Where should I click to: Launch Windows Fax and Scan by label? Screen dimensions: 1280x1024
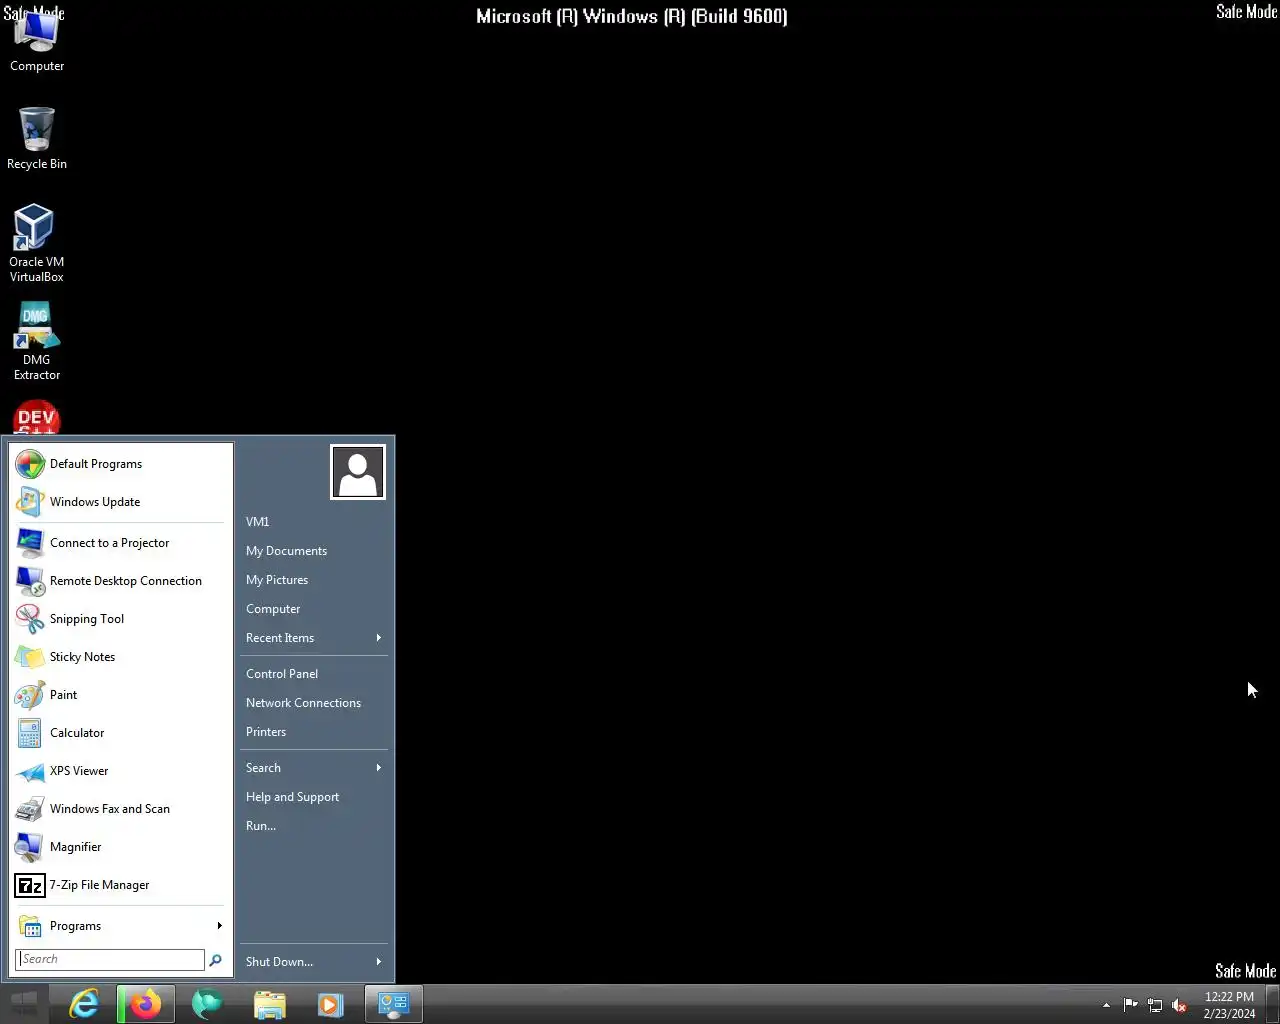110,809
